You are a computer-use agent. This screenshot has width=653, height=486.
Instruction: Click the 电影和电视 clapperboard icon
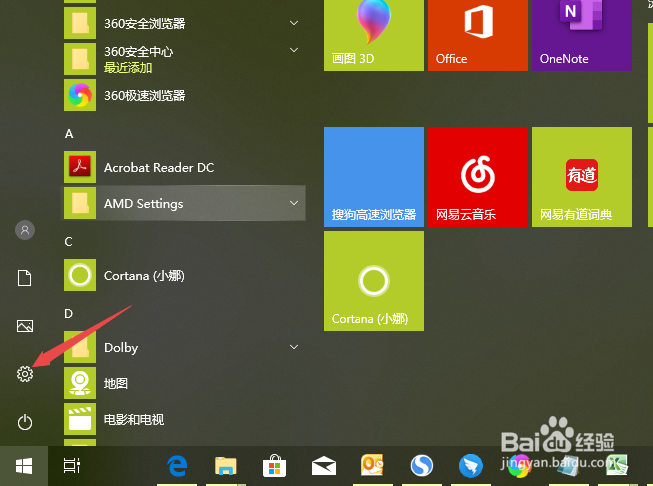click(x=80, y=419)
